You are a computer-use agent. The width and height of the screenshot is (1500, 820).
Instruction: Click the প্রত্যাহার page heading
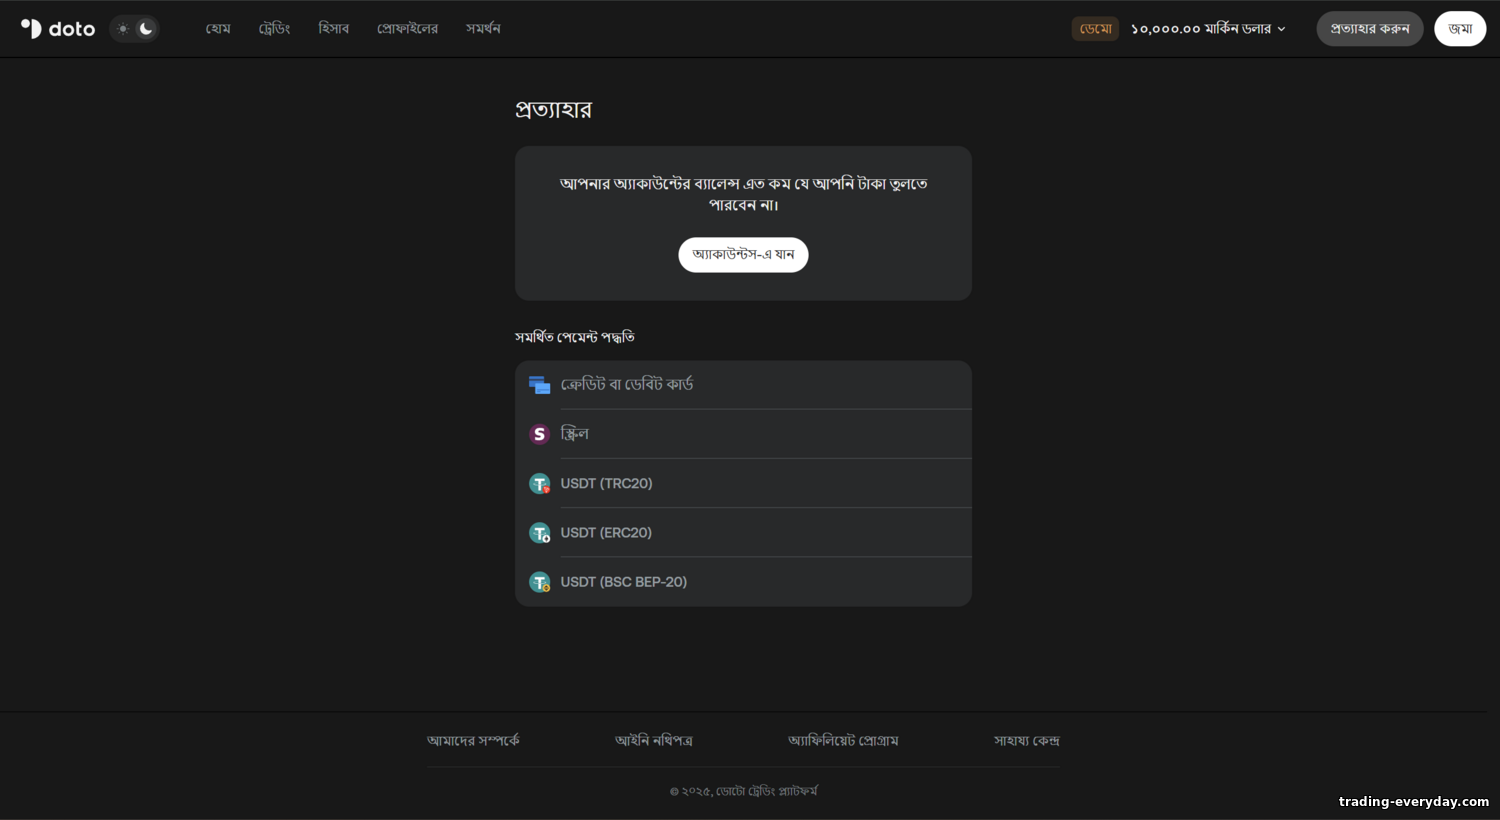coord(553,110)
